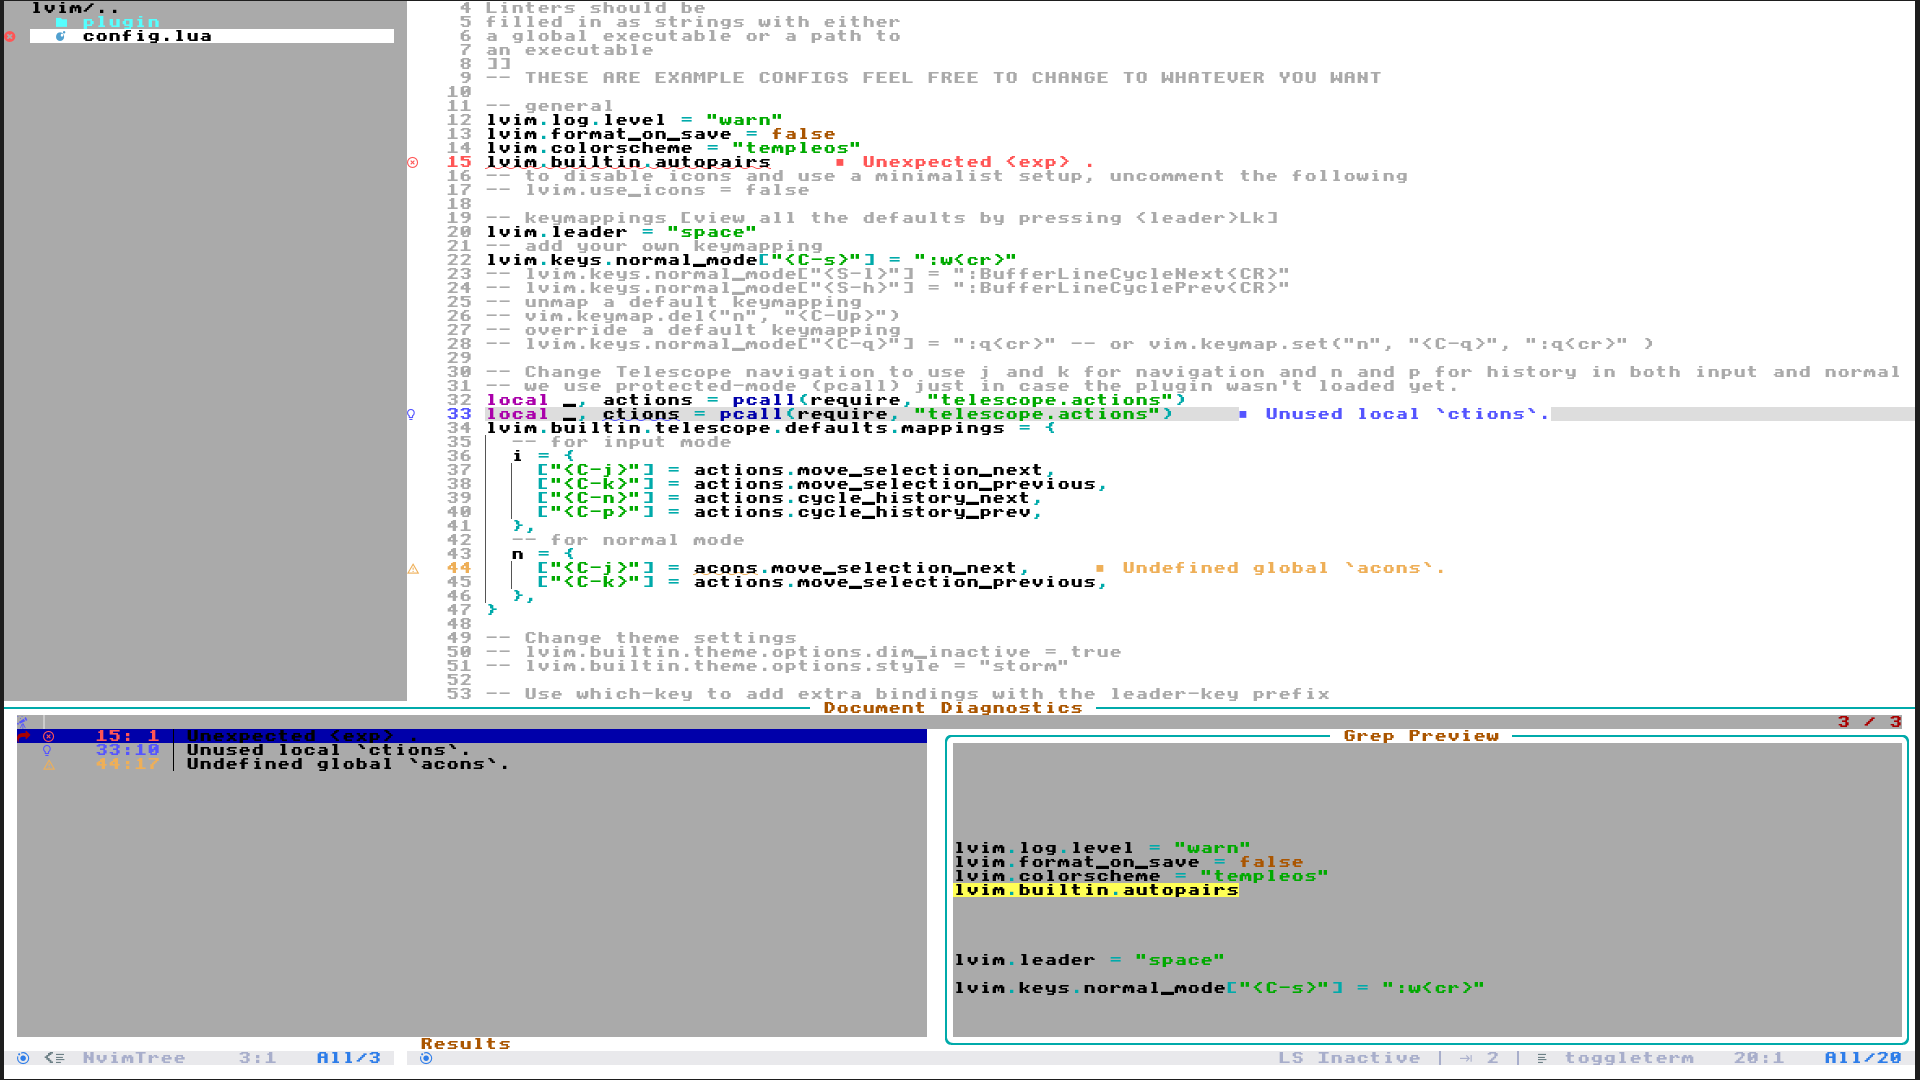
Task: Expand the plugin folder in the tree
Action: (120, 22)
